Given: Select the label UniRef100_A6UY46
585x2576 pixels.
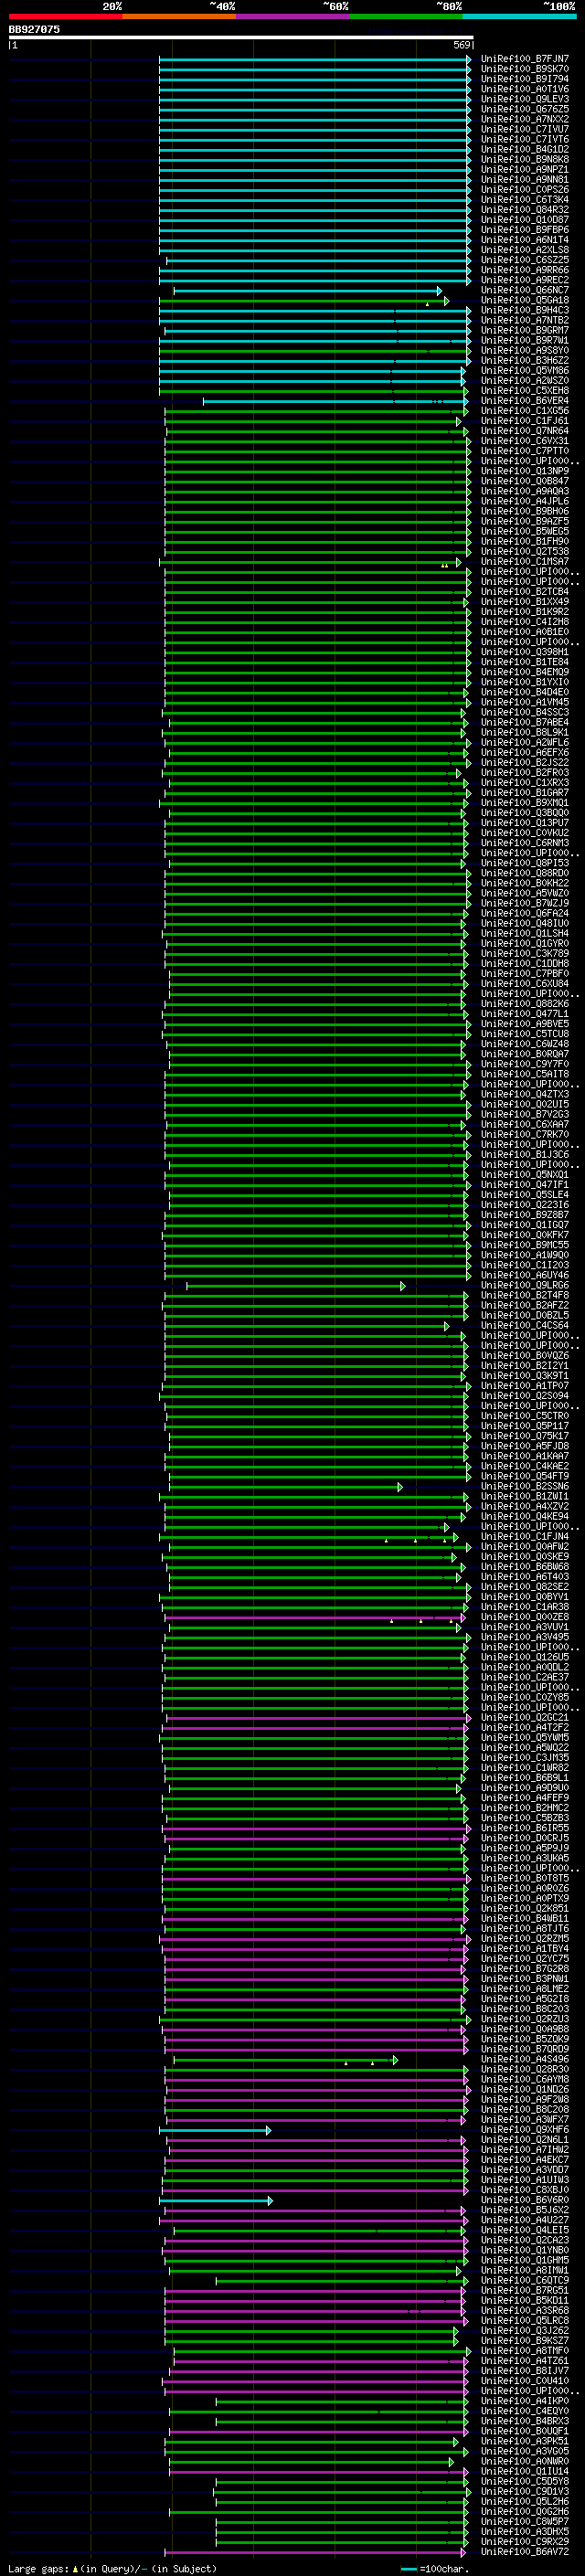Looking at the screenshot, I should (x=524, y=1275).
